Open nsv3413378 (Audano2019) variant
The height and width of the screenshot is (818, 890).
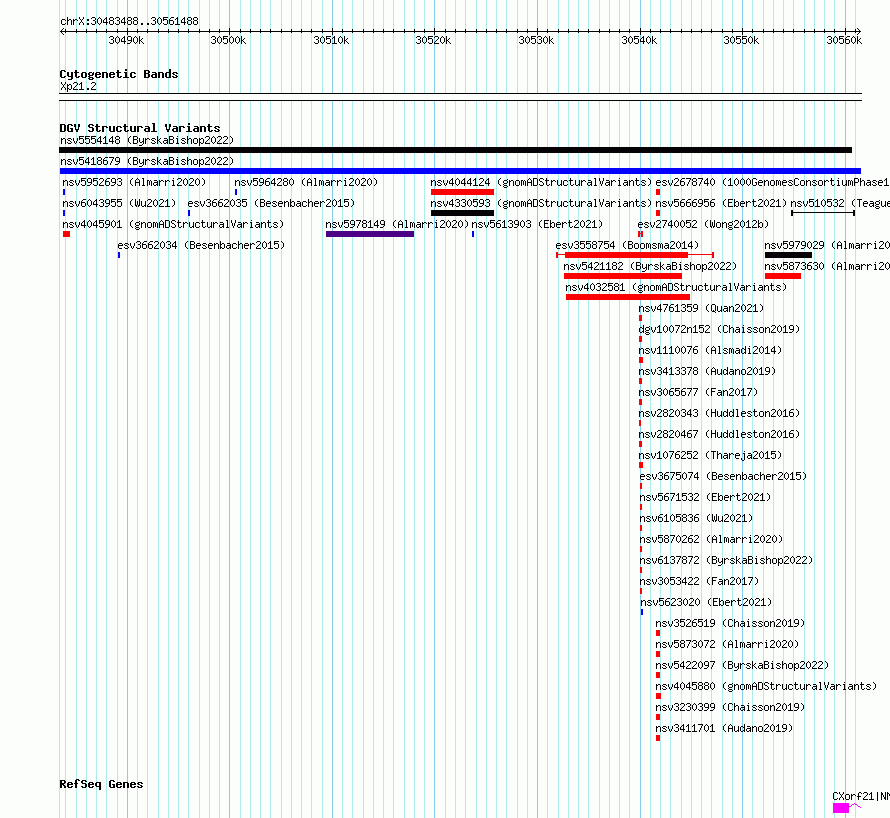pyautogui.click(x=707, y=371)
